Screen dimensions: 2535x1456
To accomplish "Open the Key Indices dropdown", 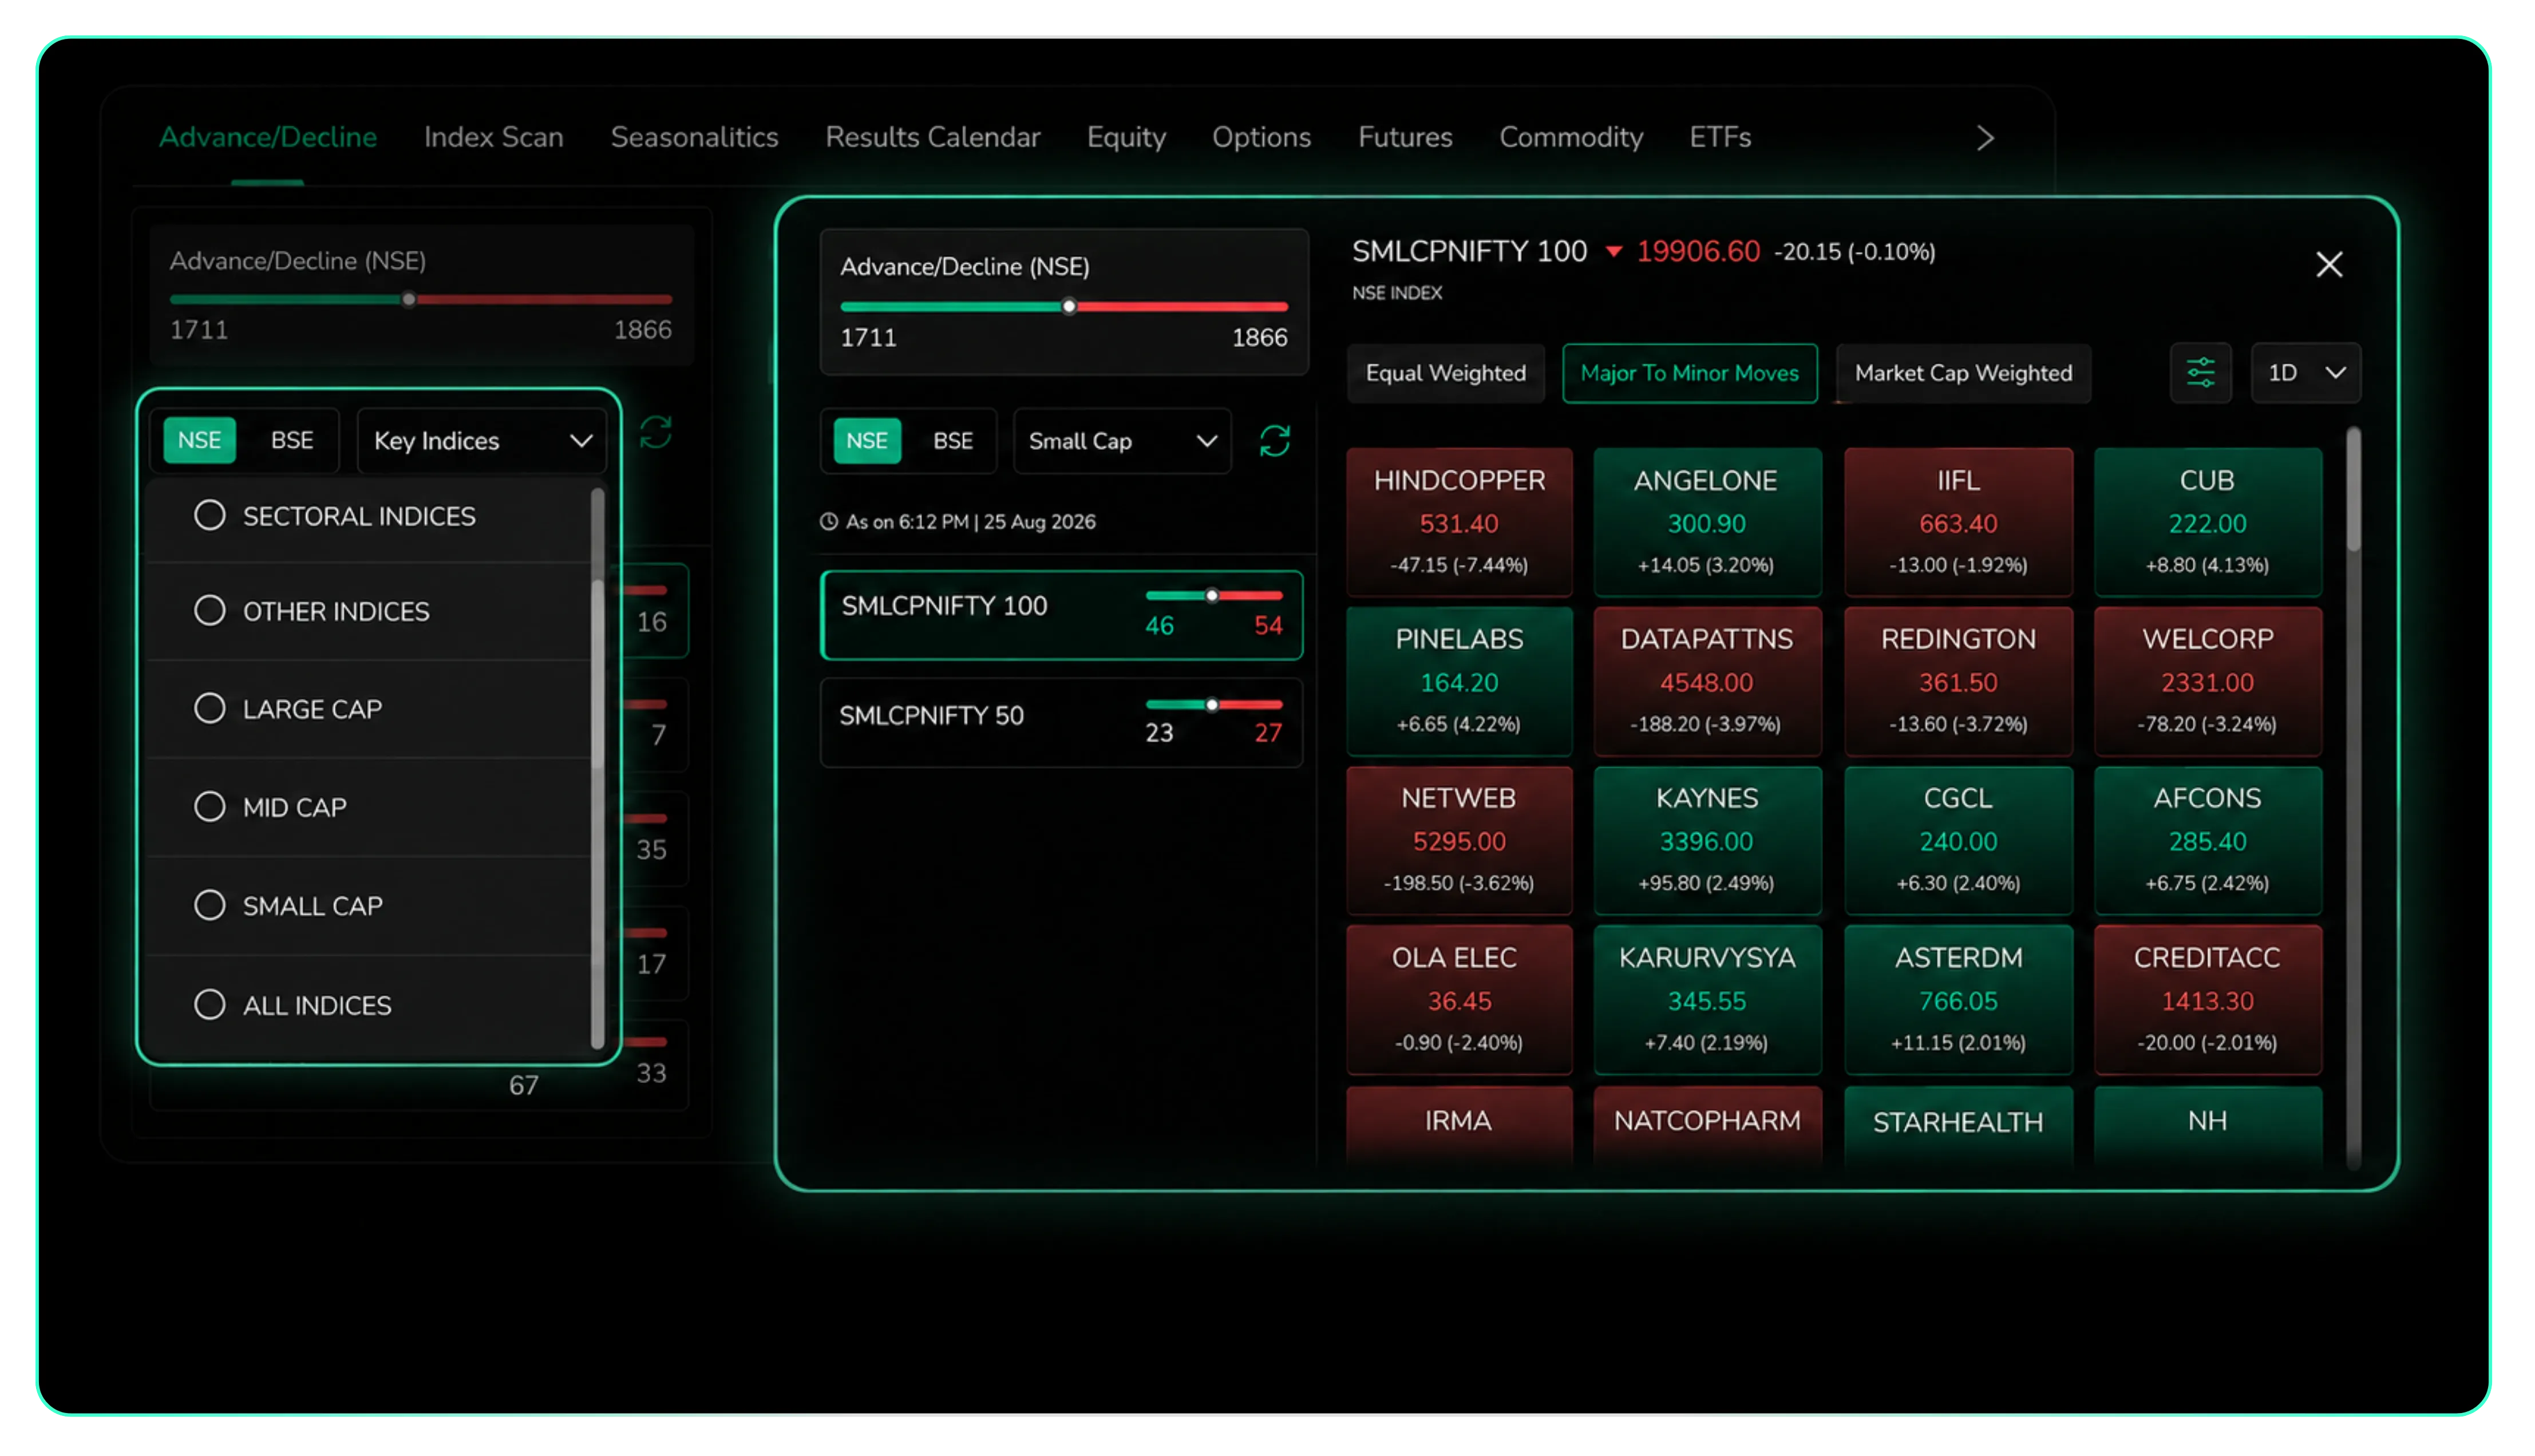I will 482,441.
